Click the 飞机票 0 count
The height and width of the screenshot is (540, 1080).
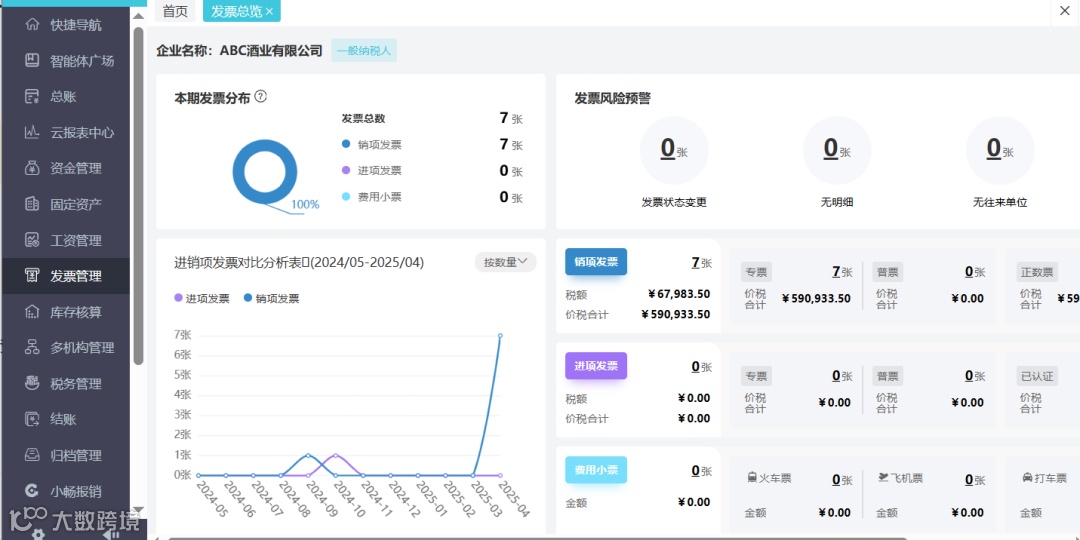969,480
